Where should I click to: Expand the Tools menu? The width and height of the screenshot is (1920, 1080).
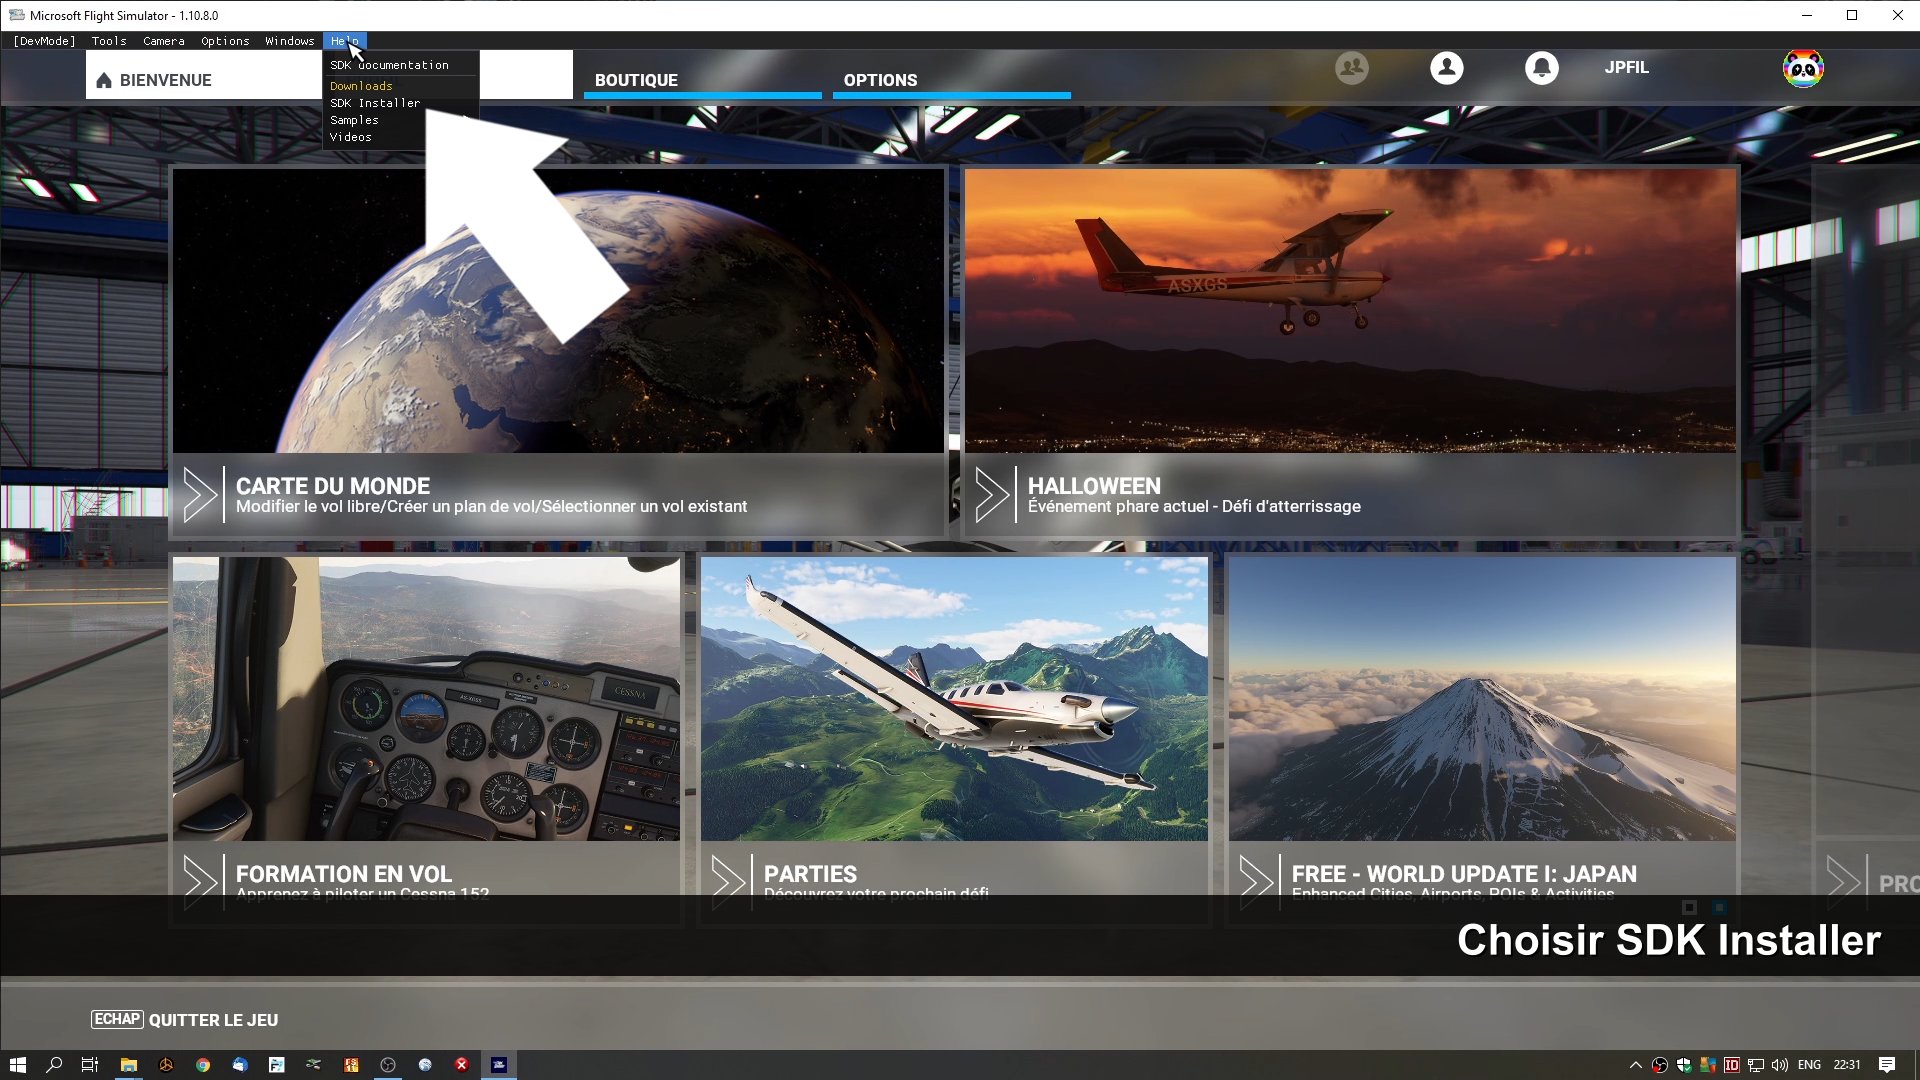[x=109, y=41]
